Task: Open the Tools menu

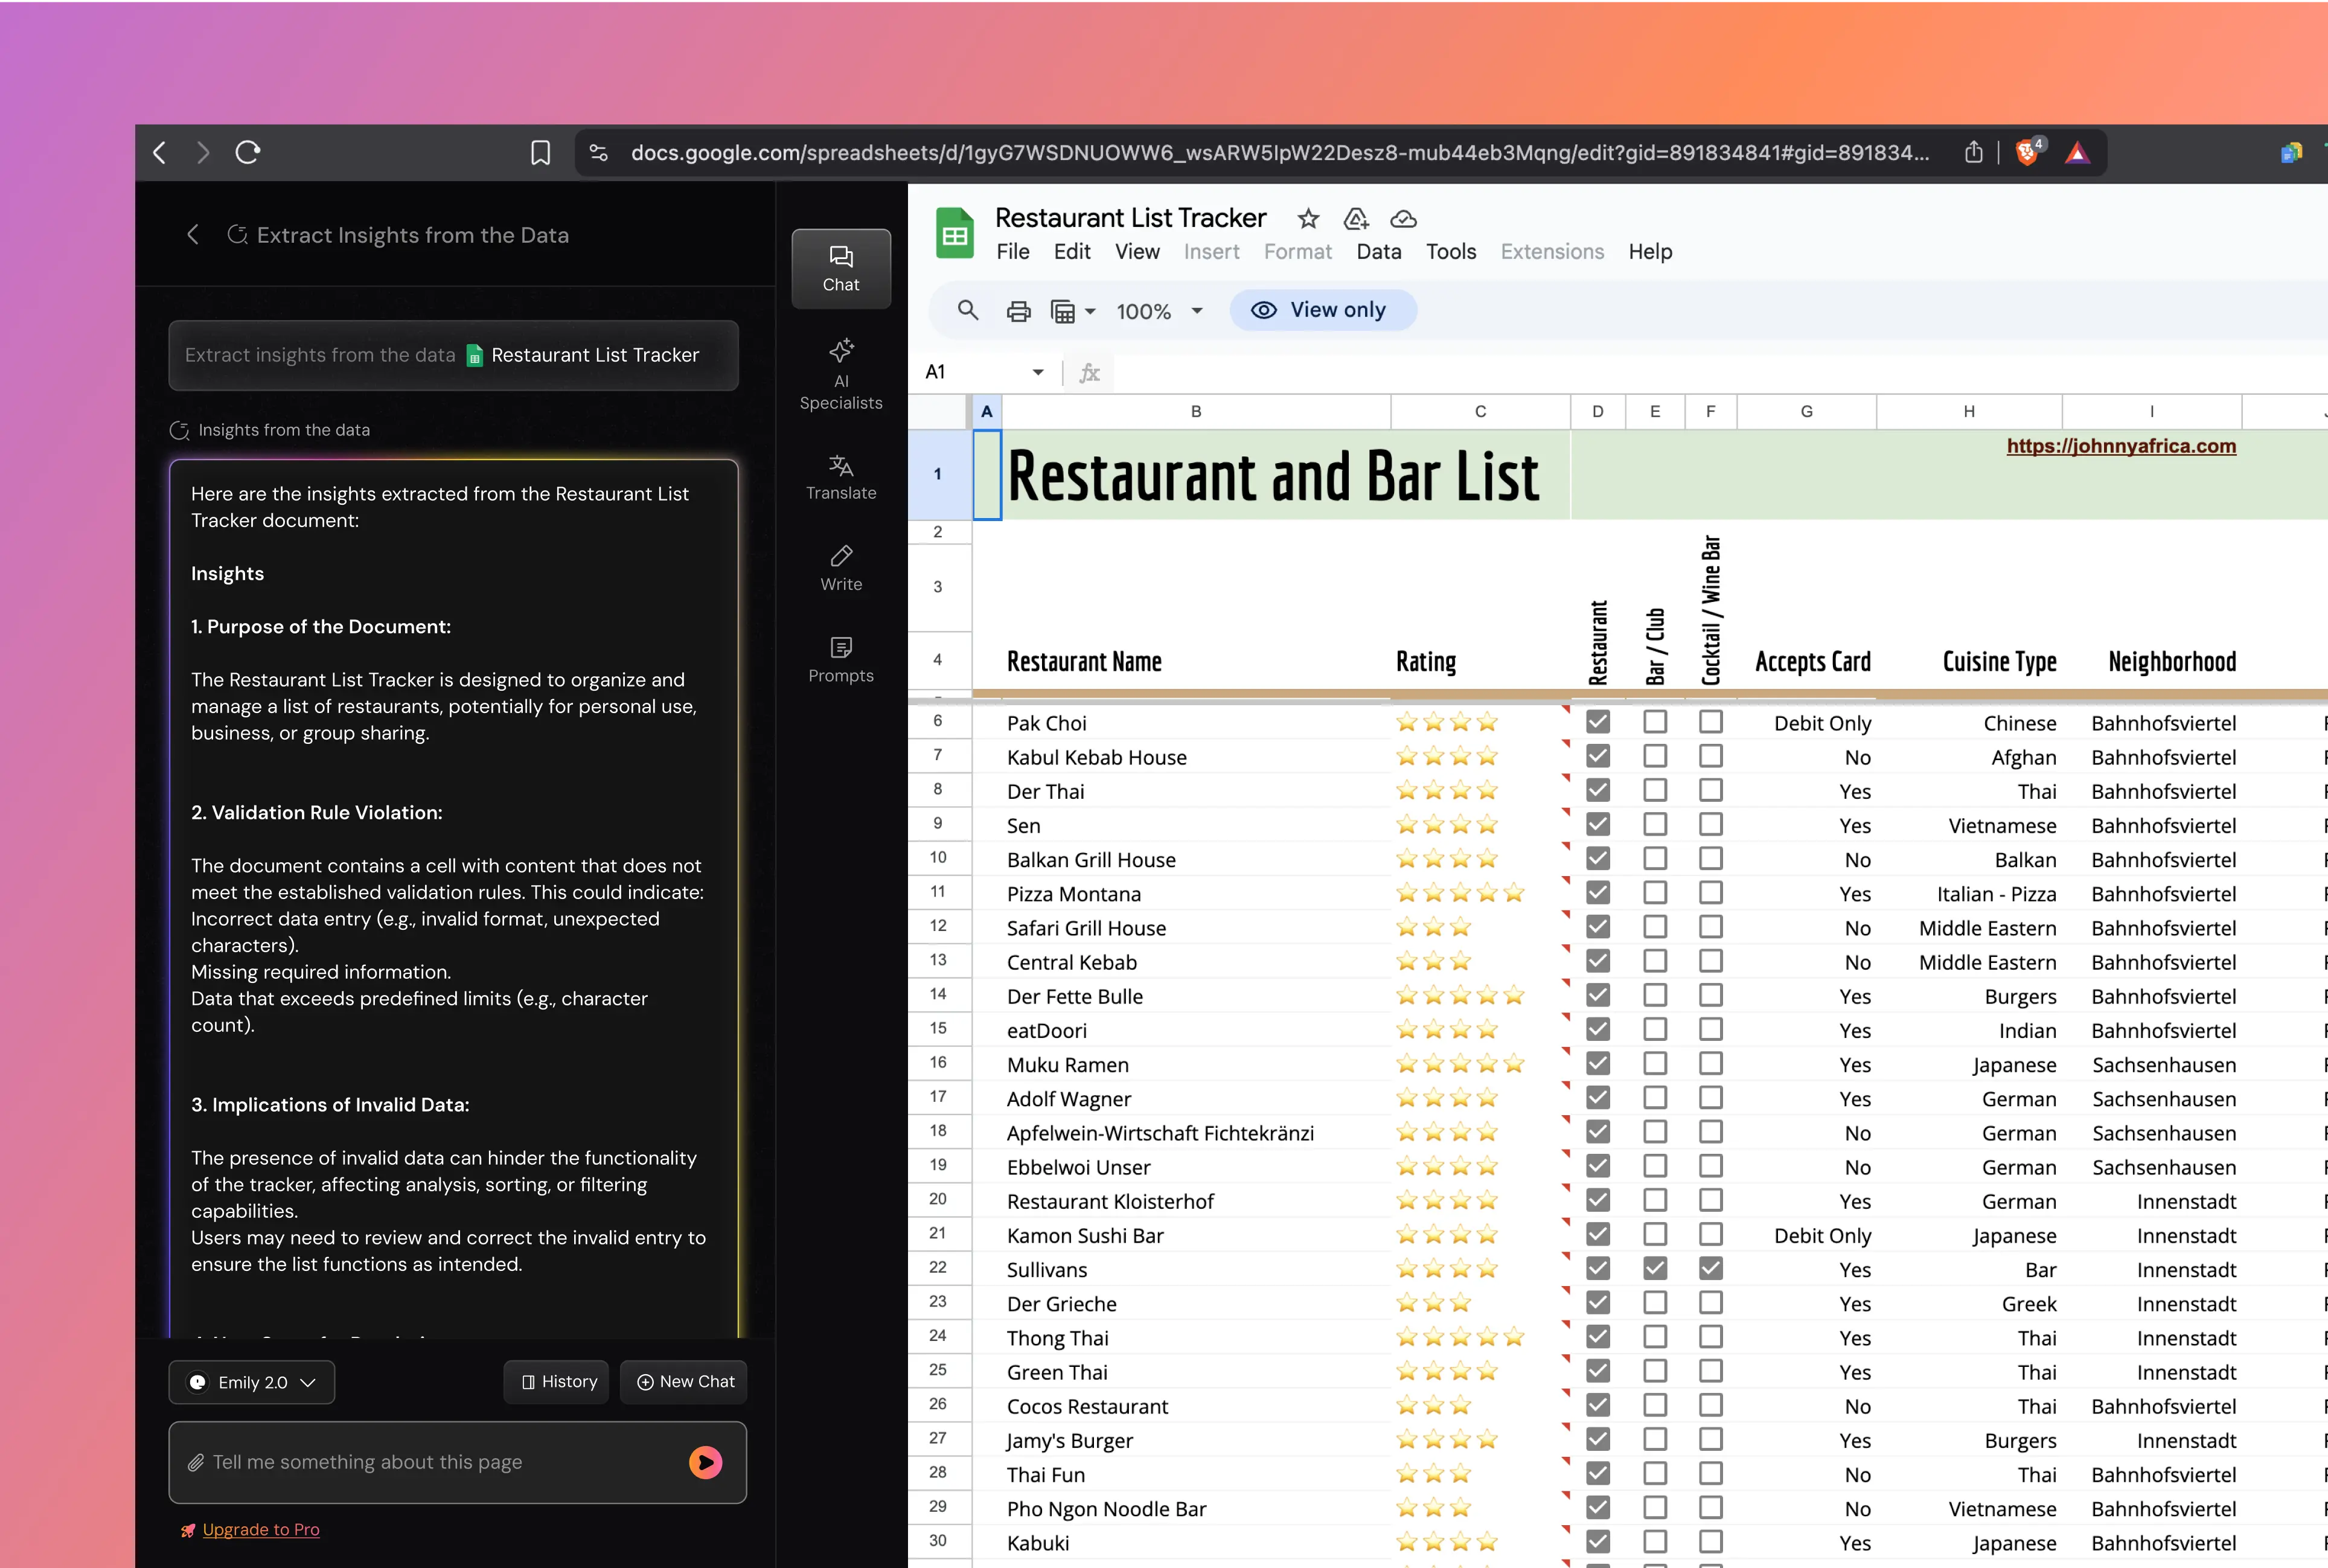Action: click(x=1450, y=252)
